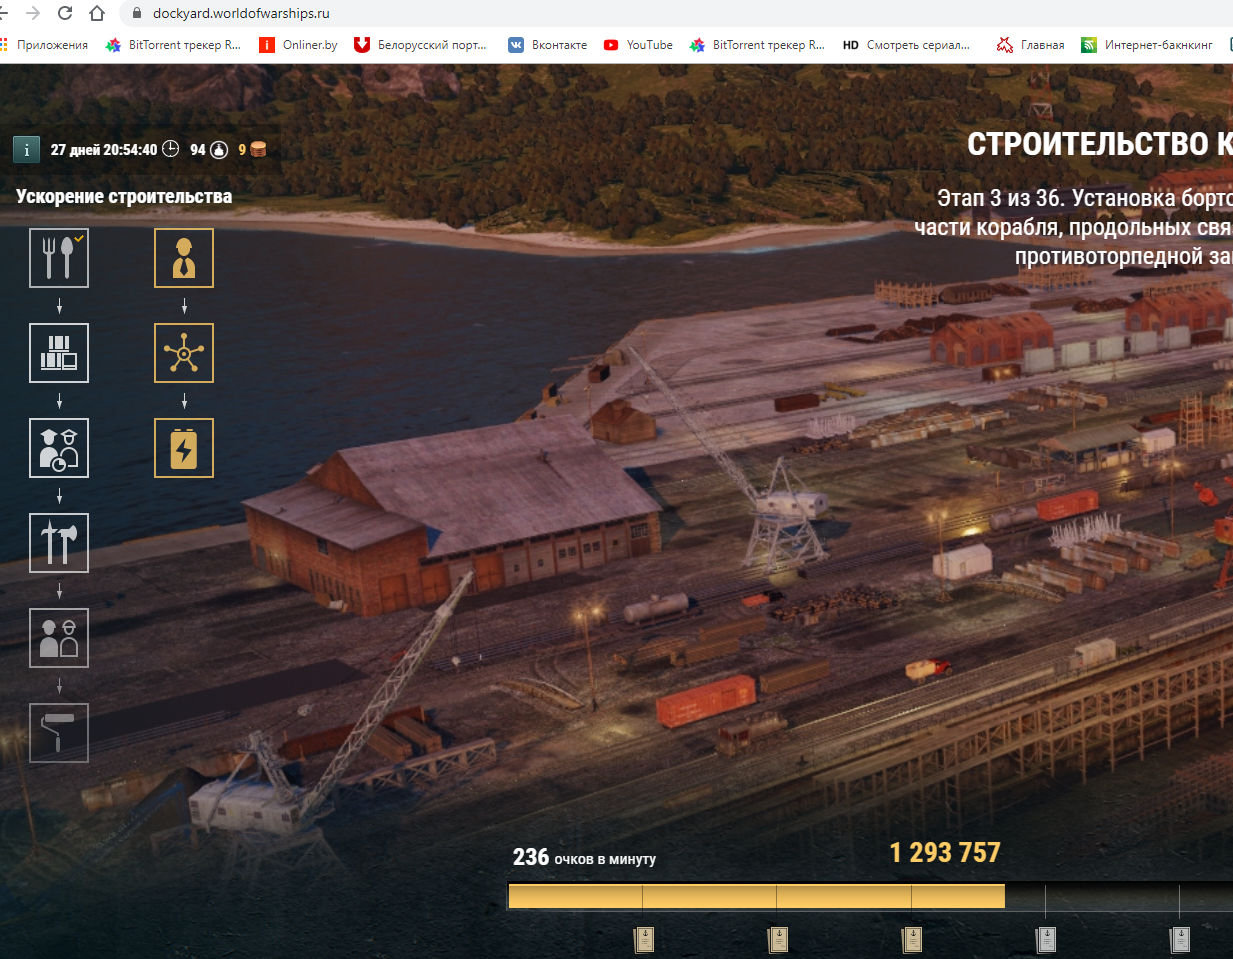Click the construction progress bar
The width and height of the screenshot is (1233, 959).
click(756, 896)
